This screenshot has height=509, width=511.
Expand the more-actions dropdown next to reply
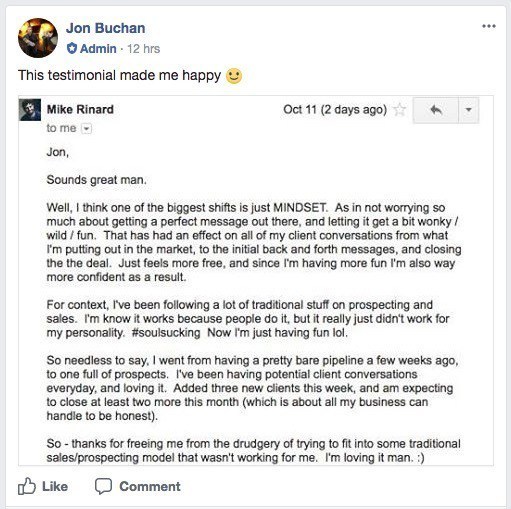[469, 110]
